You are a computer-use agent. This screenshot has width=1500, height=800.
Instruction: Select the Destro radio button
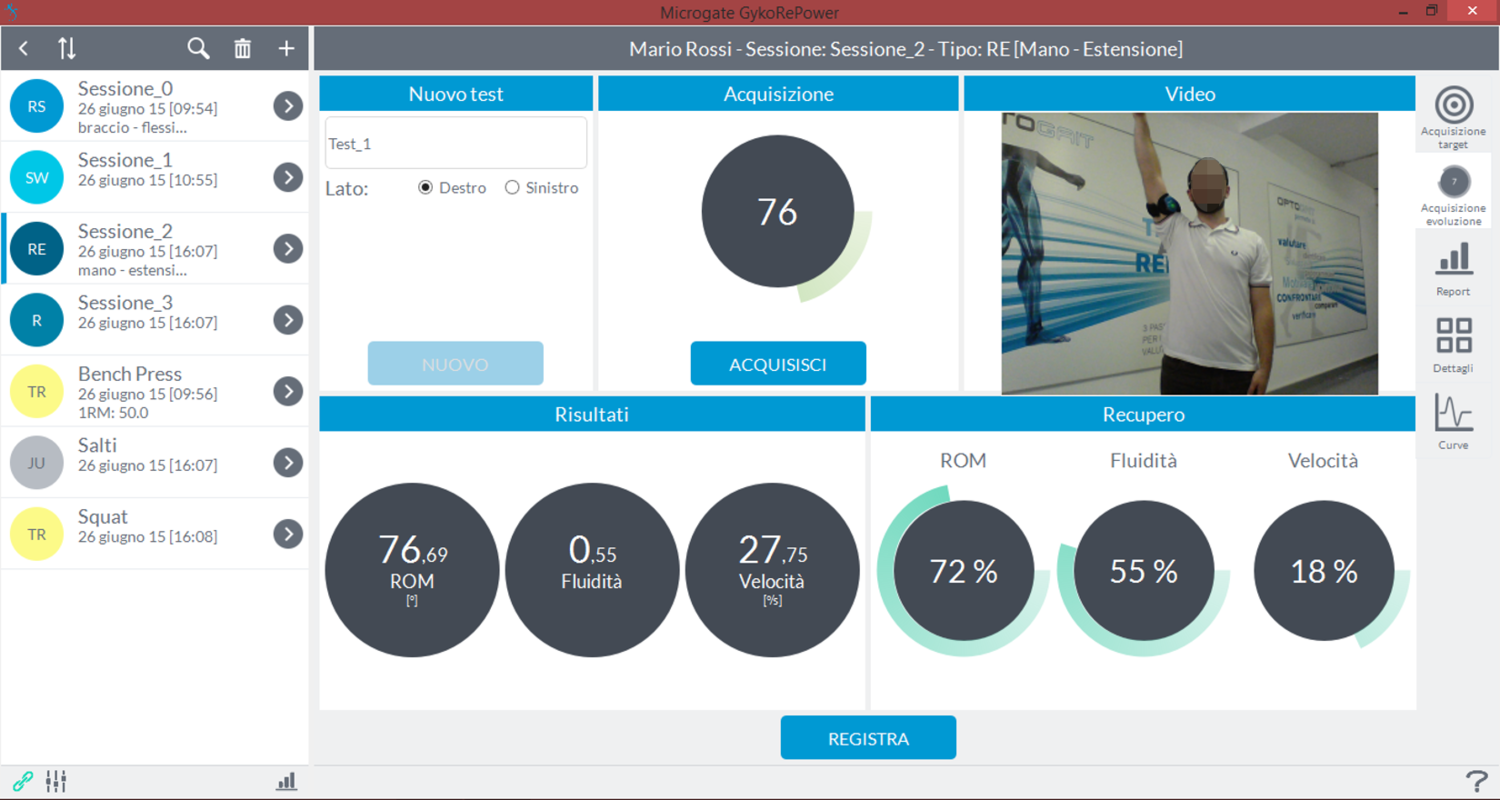[x=426, y=188]
